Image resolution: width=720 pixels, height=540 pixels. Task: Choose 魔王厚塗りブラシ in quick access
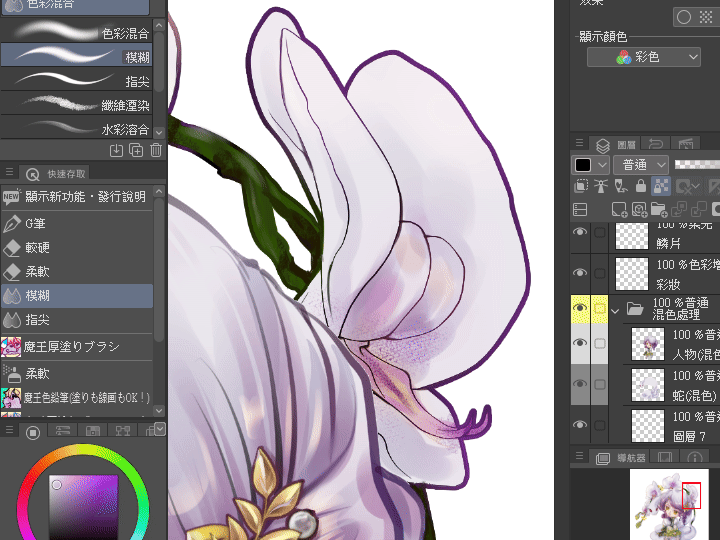pyautogui.click(x=77, y=347)
